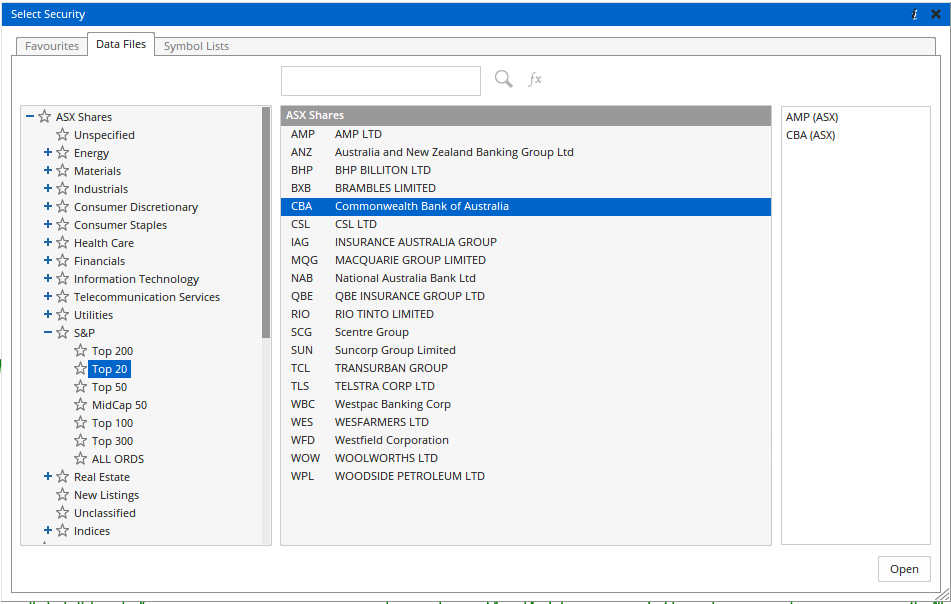
Task: Collapse the S&P tree node
Action: (x=48, y=332)
